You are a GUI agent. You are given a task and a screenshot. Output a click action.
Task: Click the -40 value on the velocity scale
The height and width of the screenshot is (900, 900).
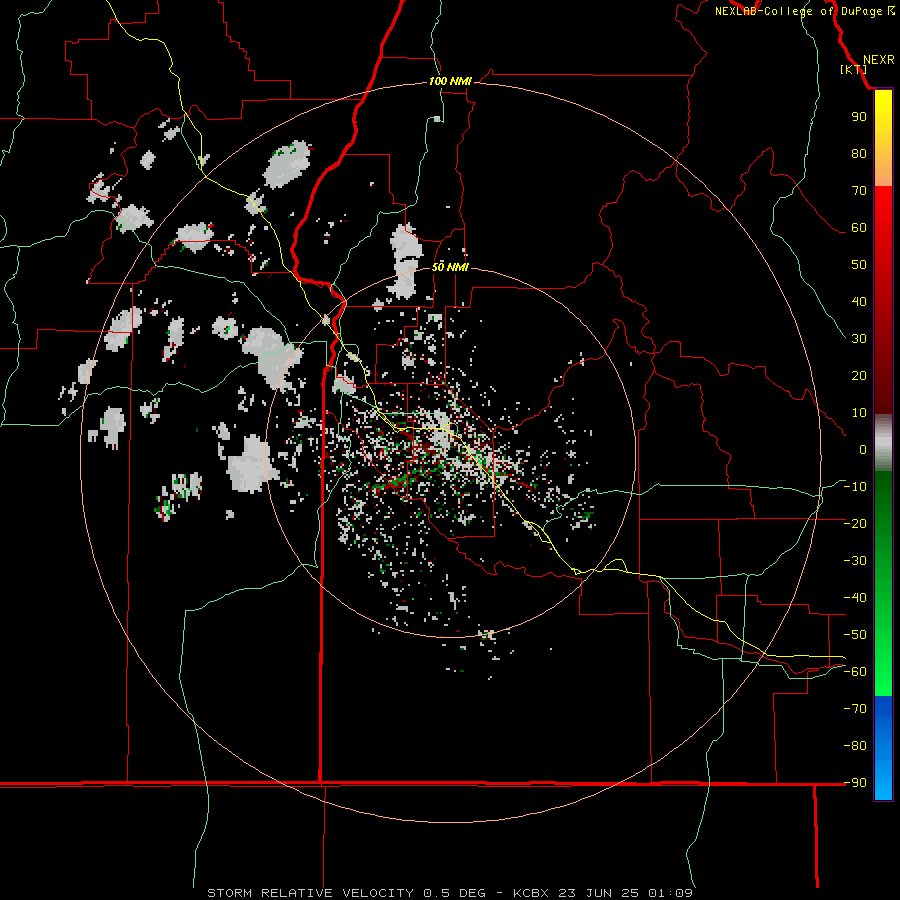pyautogui.click(x=855, y=598)
